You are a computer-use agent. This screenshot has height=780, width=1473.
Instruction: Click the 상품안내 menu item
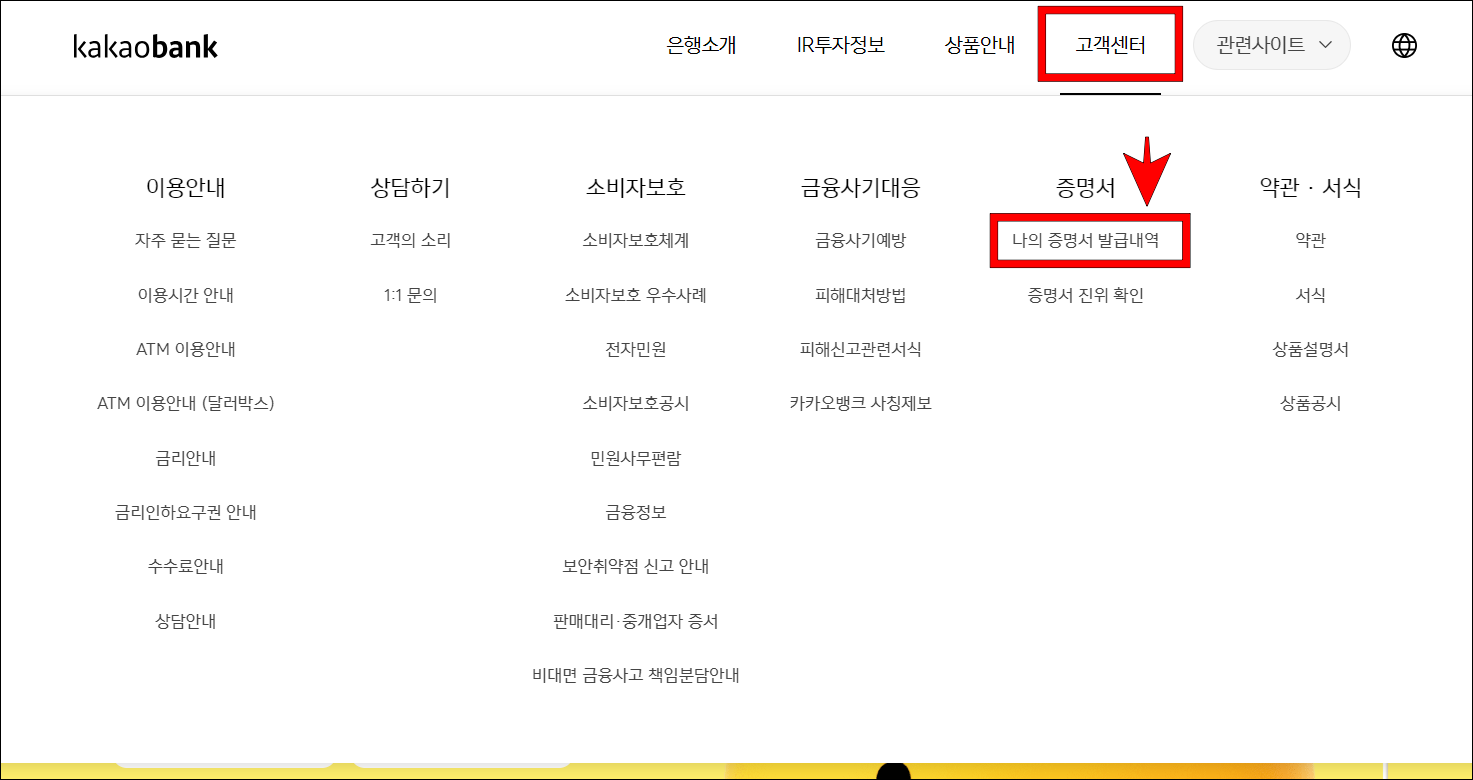pos(980,44)
